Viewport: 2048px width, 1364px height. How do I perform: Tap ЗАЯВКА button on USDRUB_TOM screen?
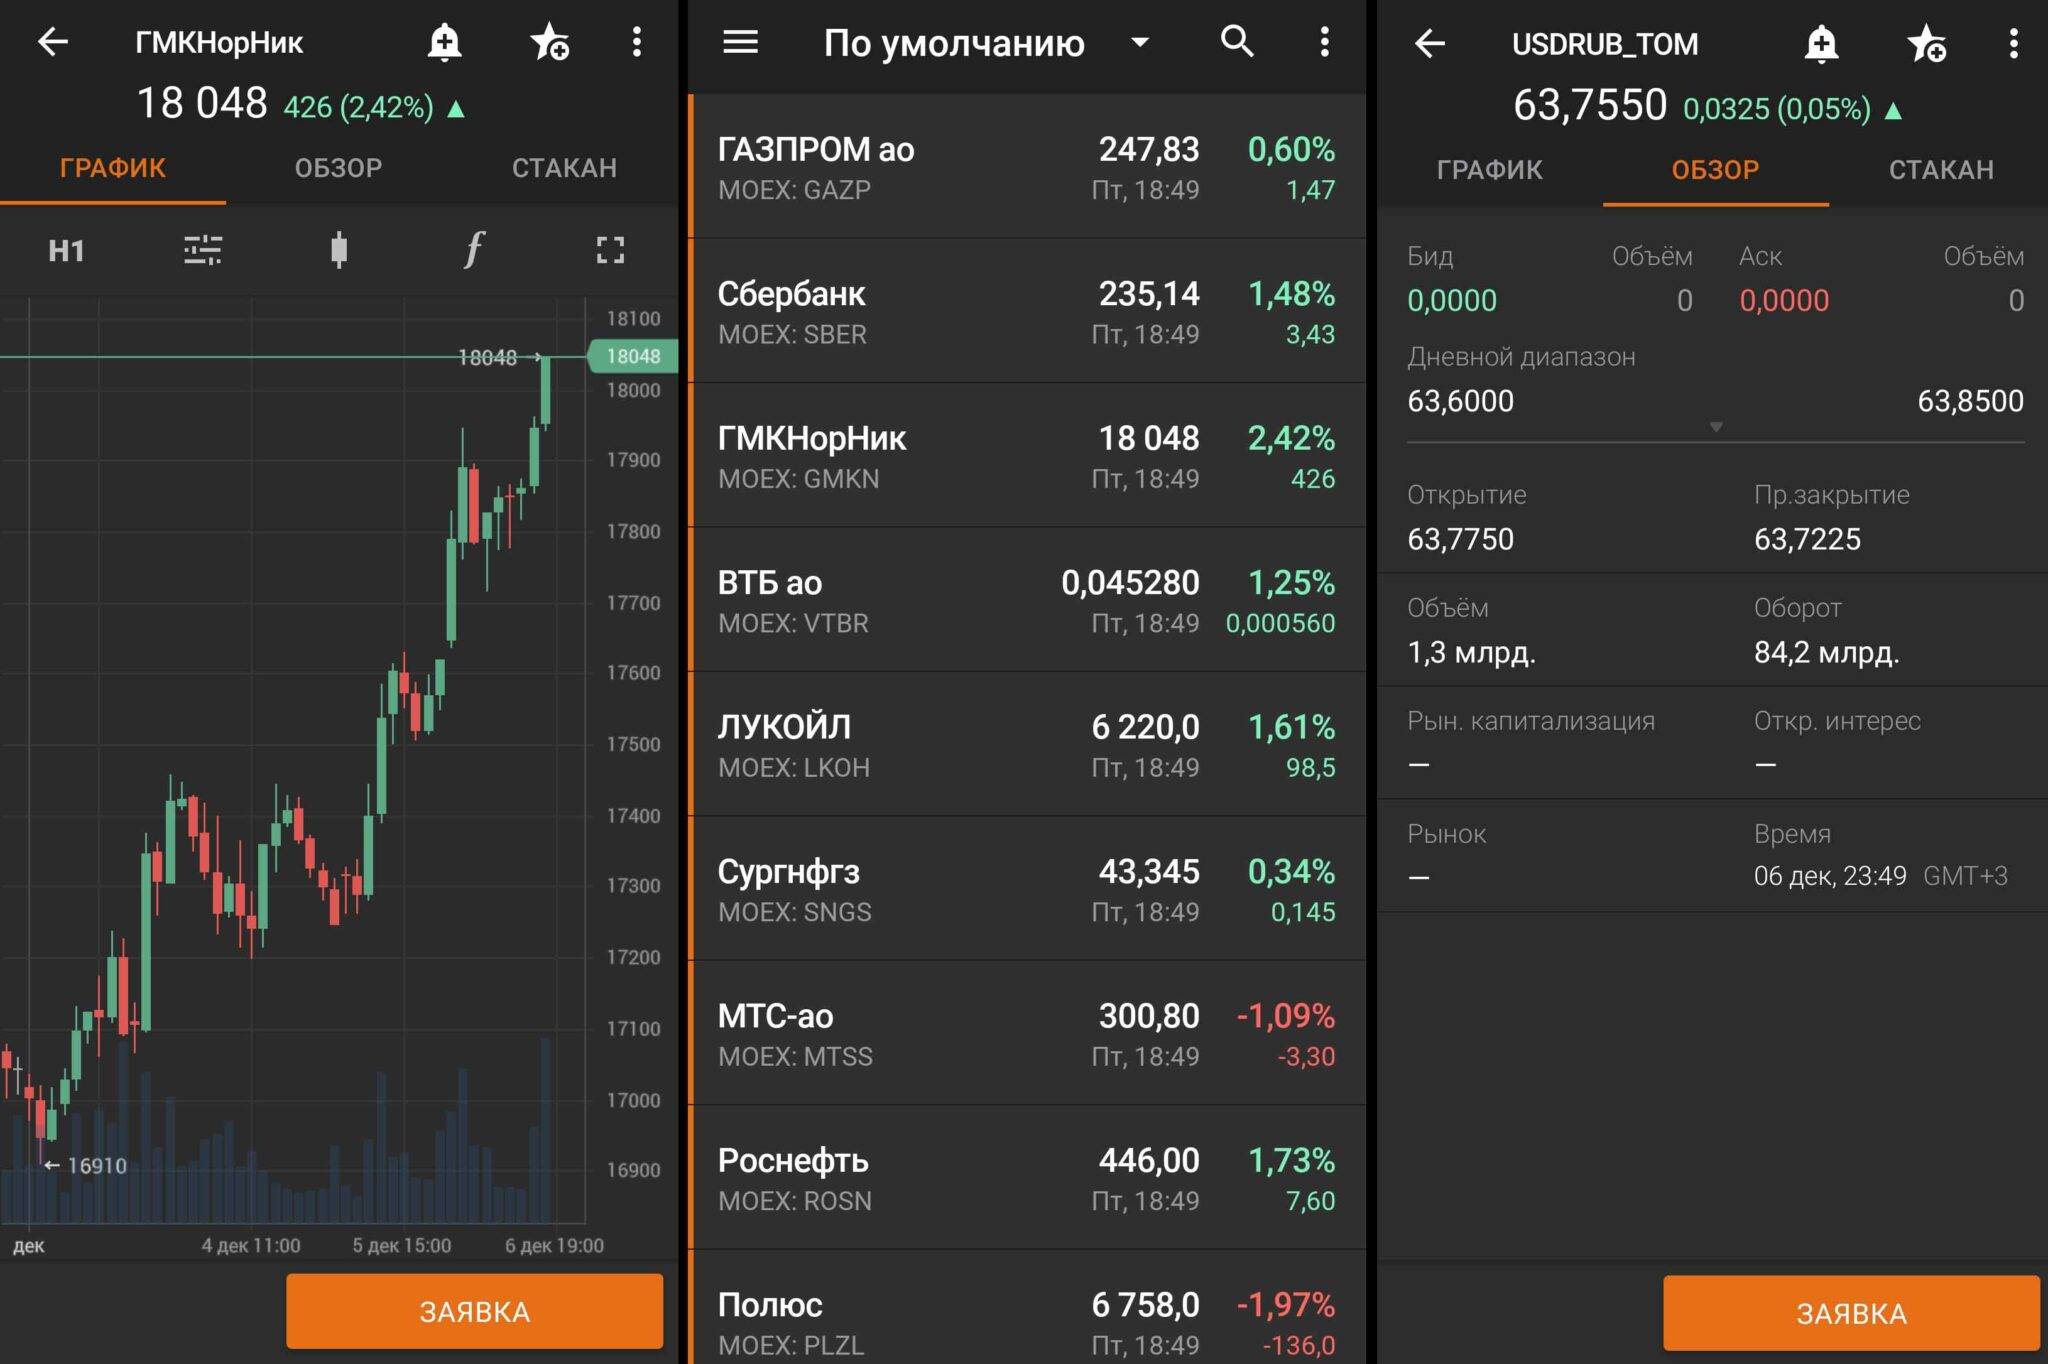tap(1851, 1313)
